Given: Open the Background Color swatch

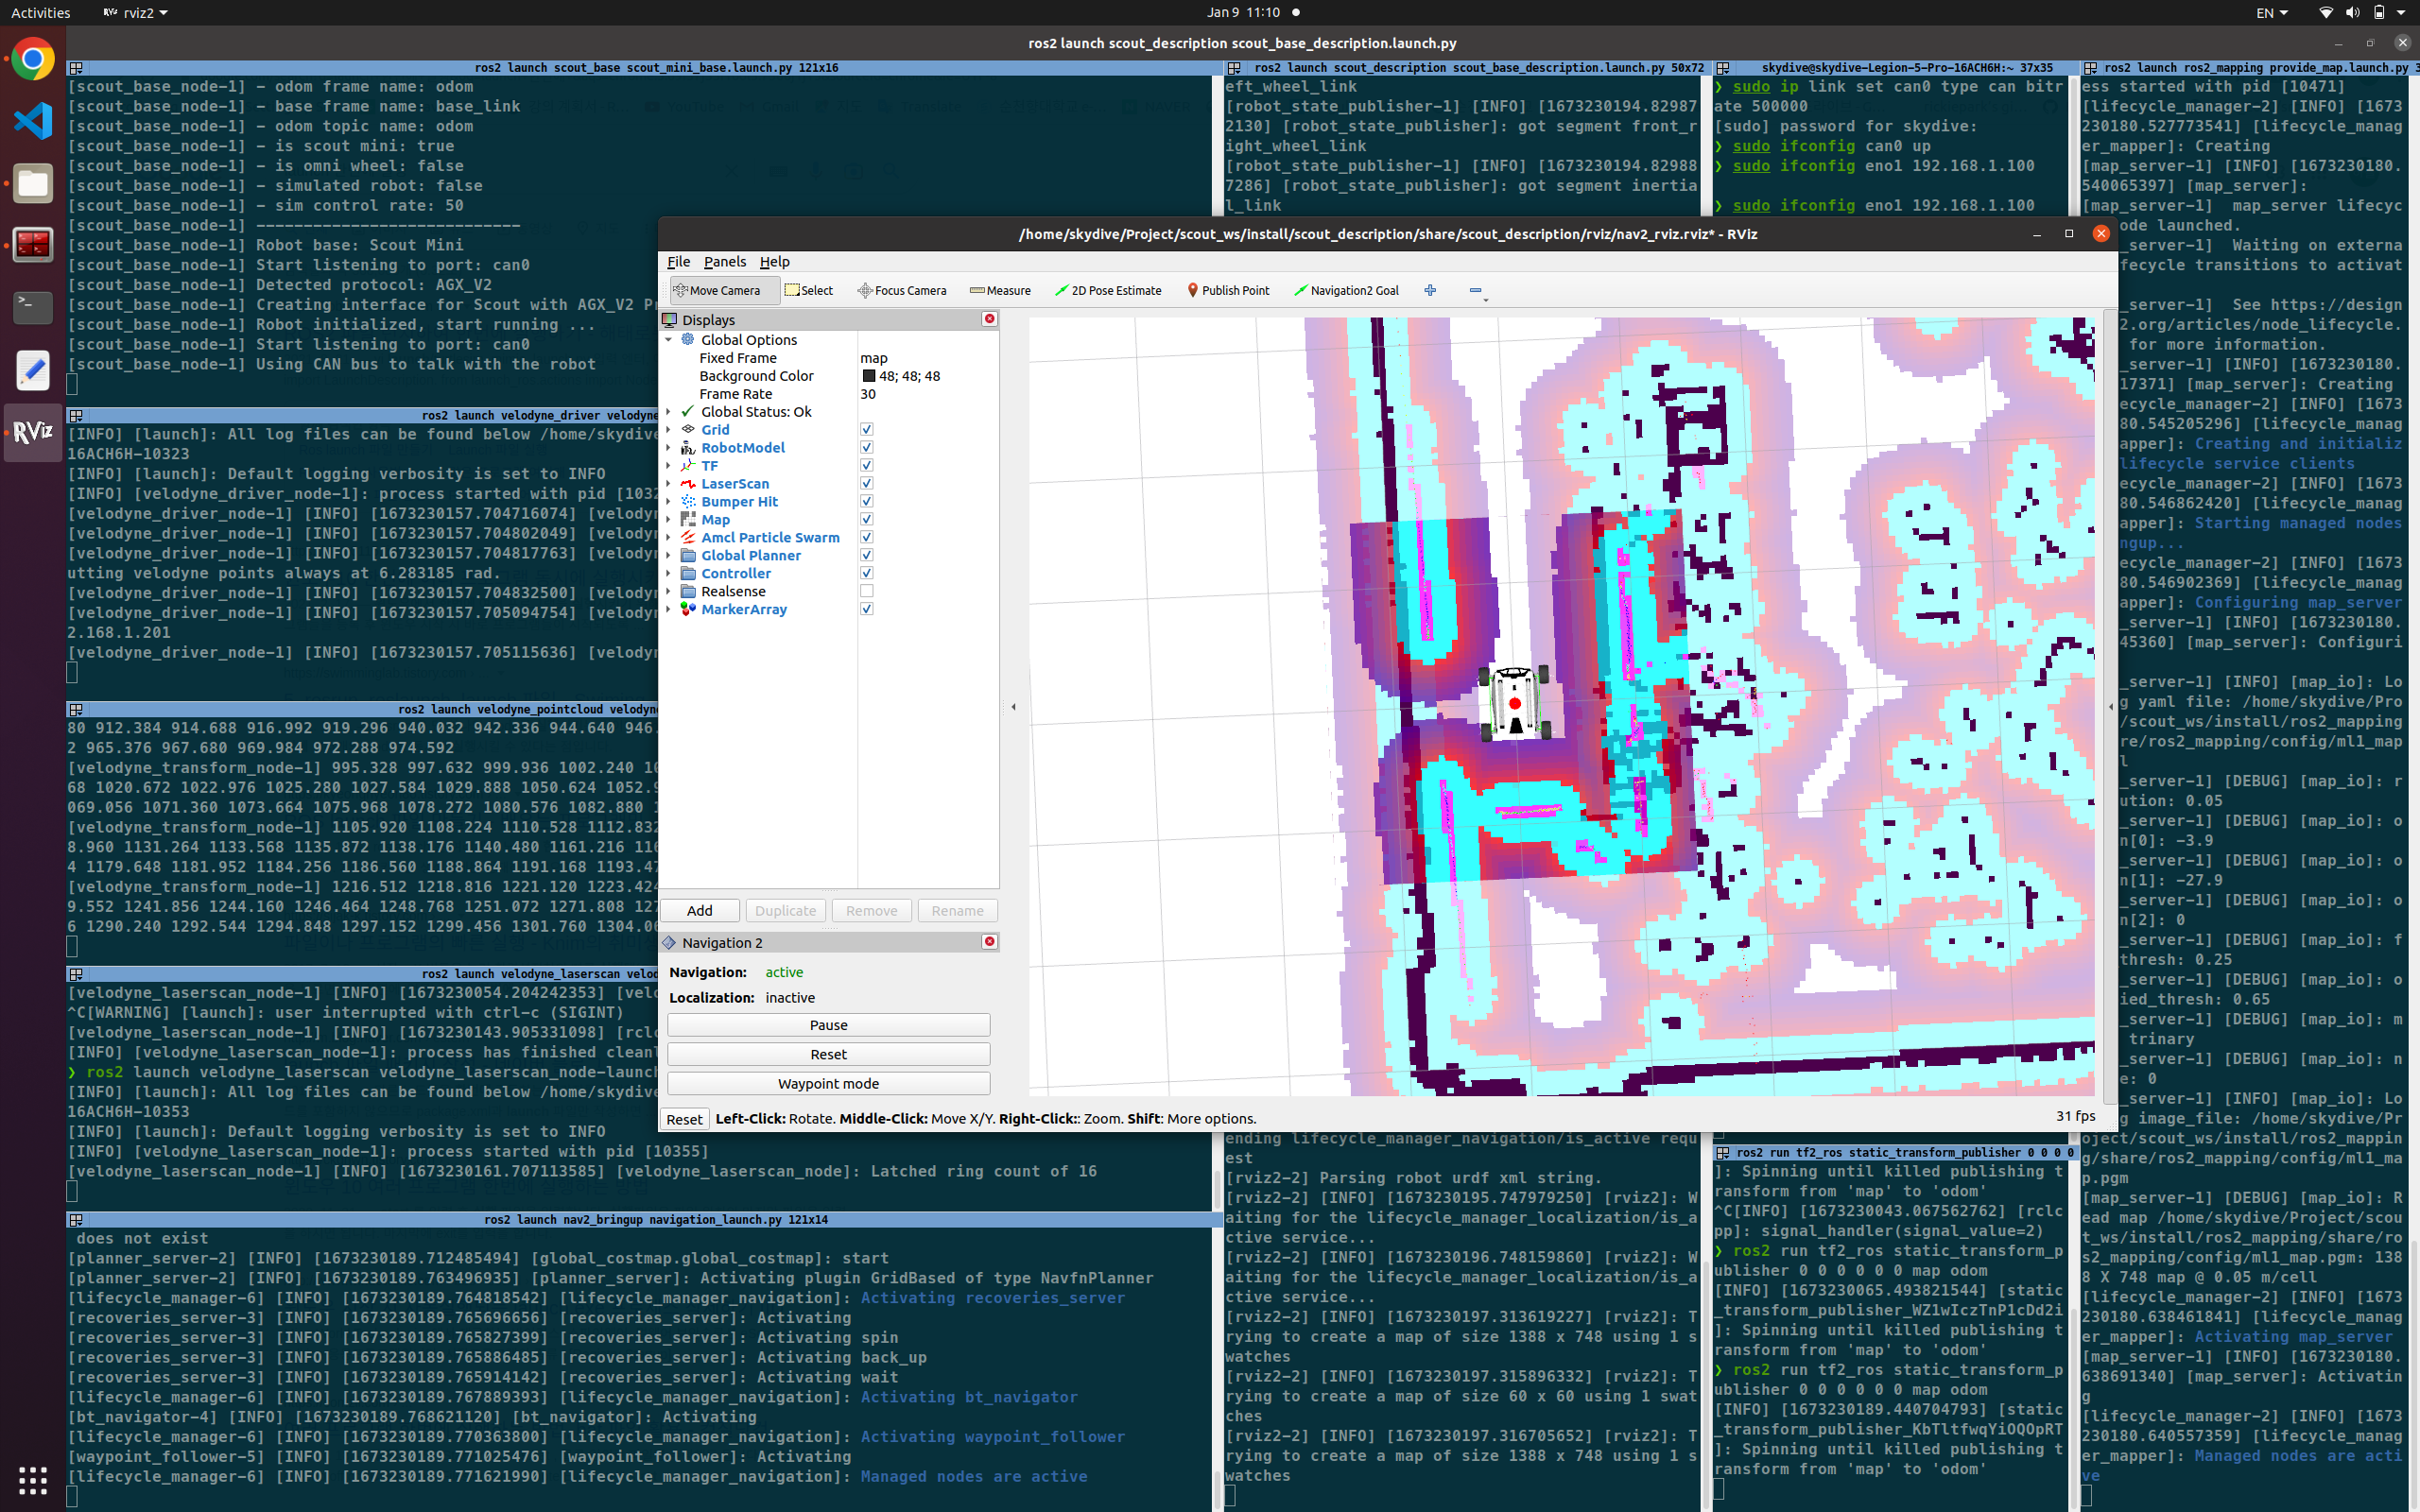Looking at the screenshot, I should click(x=869, y=375).
